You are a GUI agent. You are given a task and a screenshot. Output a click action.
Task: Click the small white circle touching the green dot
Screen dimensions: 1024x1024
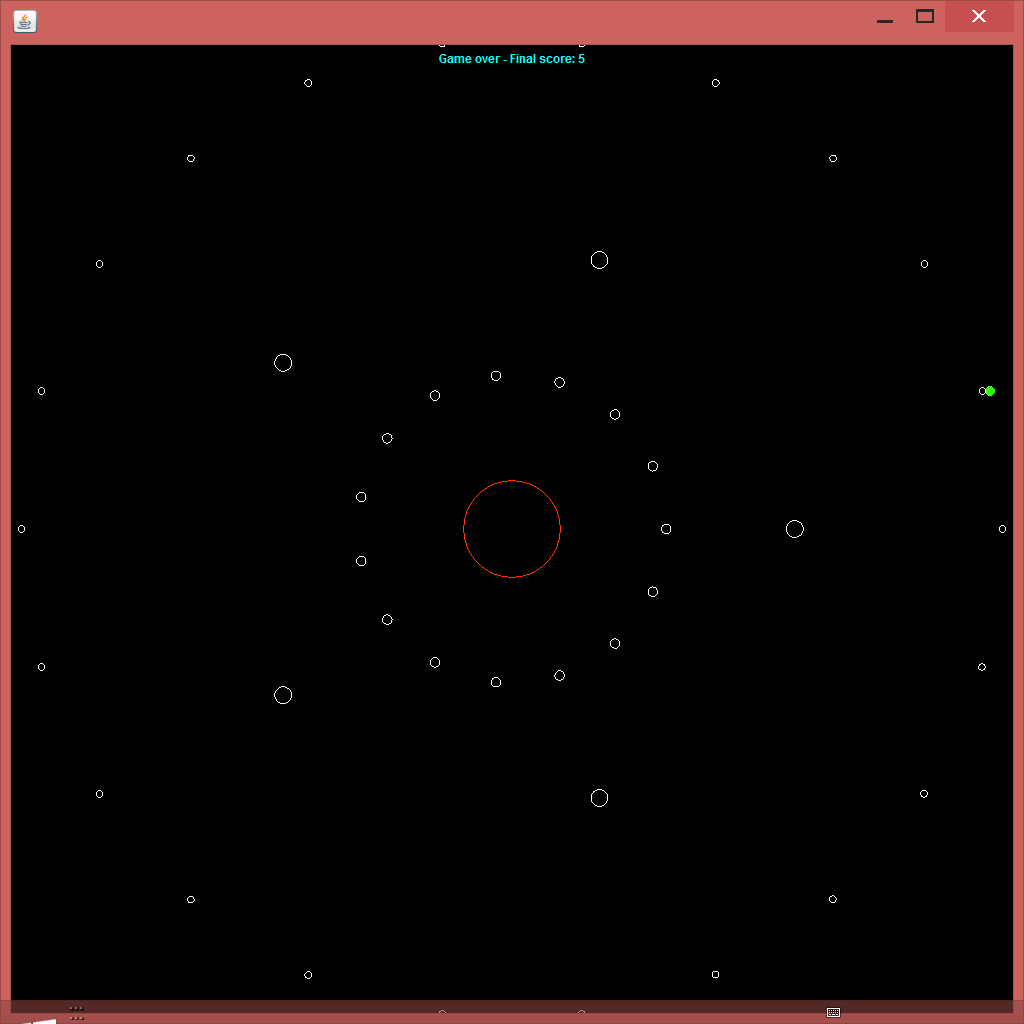tap(982, 391)
